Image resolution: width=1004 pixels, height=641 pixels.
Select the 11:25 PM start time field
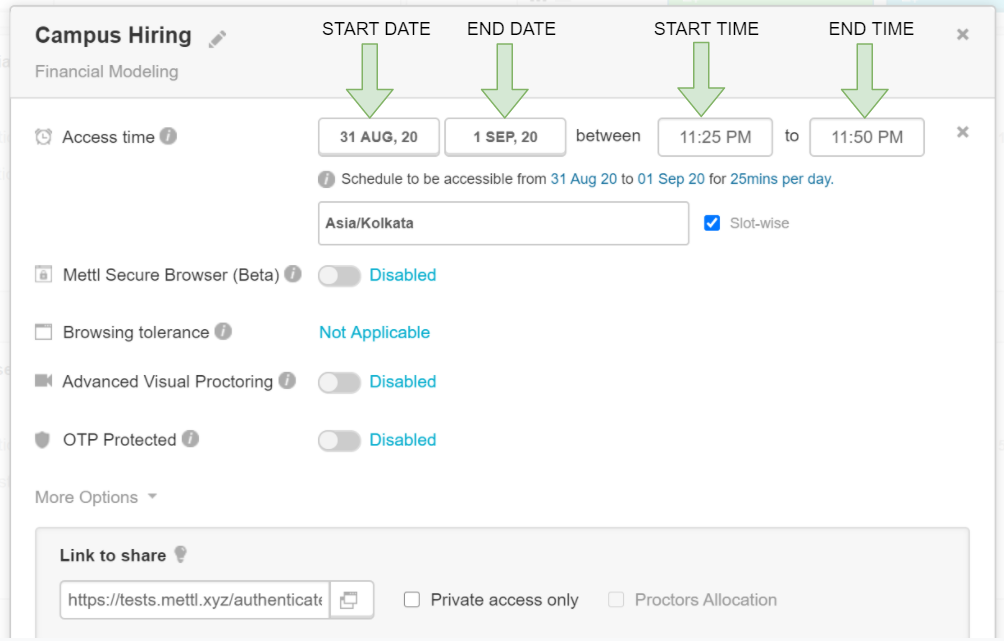[715, 136]
